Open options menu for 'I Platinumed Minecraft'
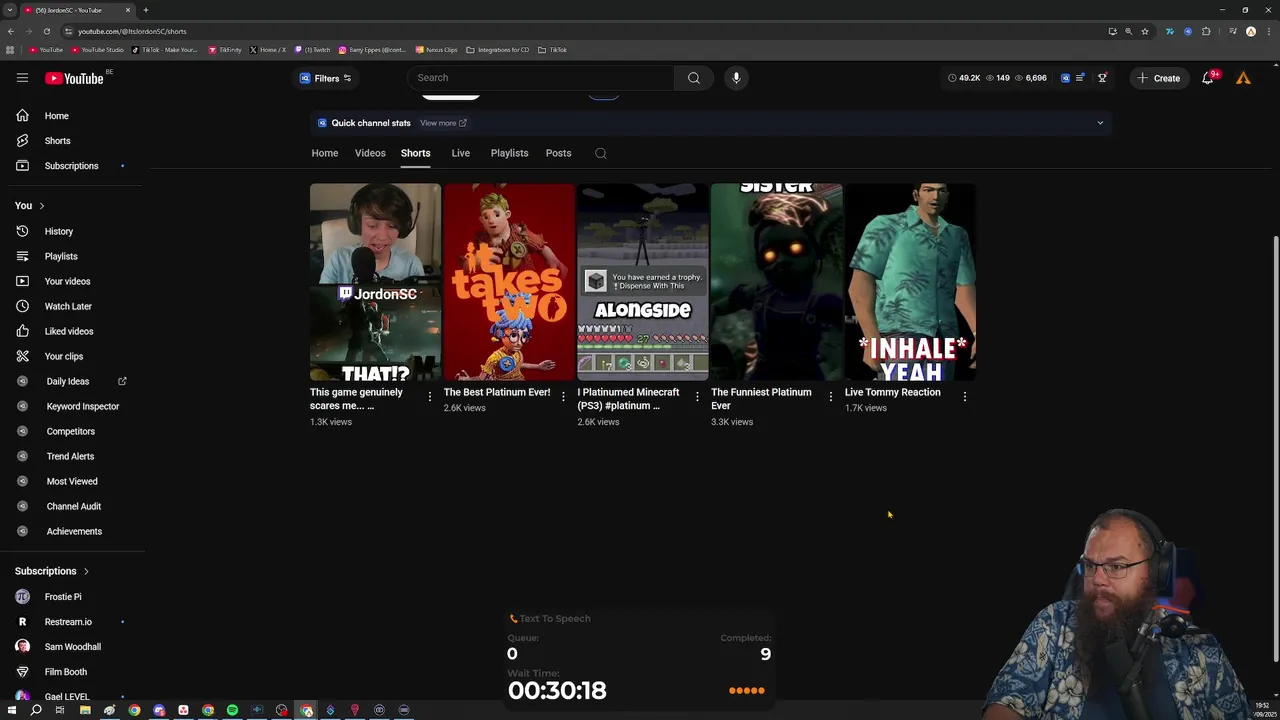 coord(697,397)
